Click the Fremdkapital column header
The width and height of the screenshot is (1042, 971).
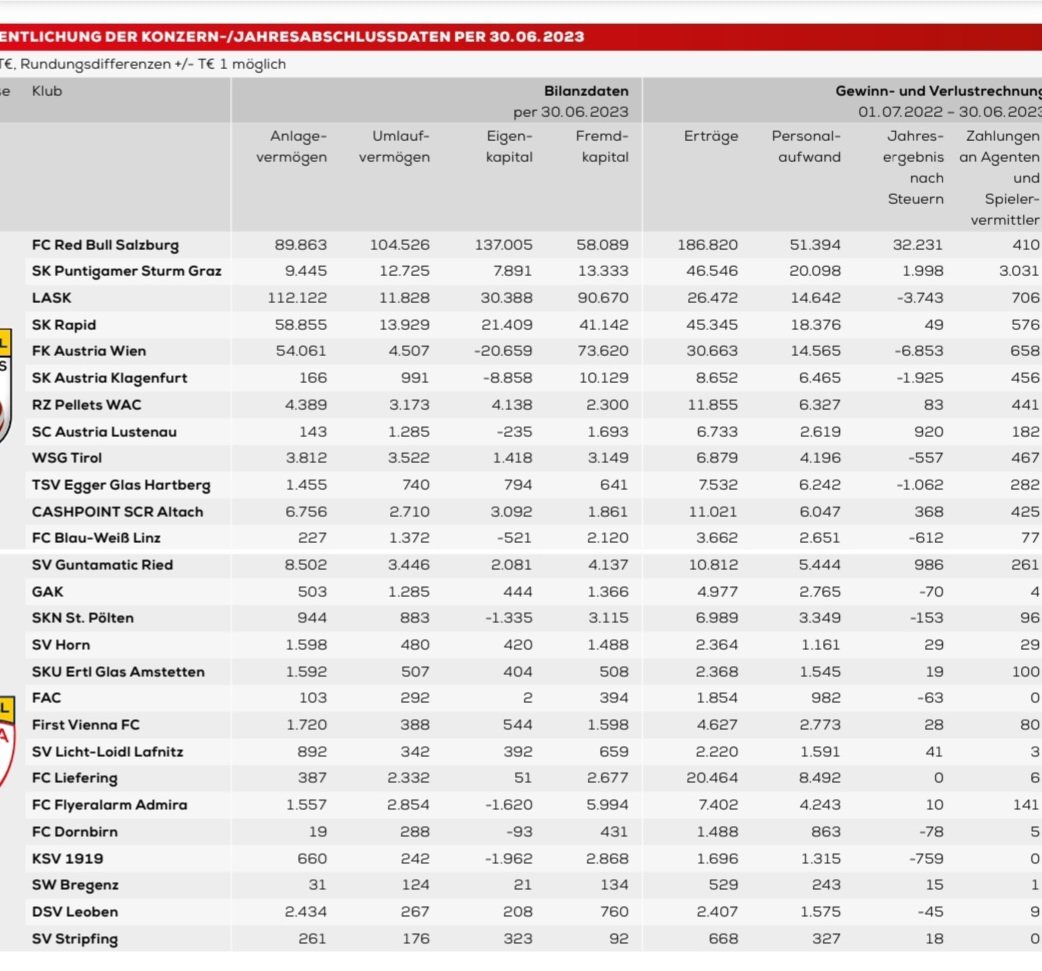coord(602,146)
